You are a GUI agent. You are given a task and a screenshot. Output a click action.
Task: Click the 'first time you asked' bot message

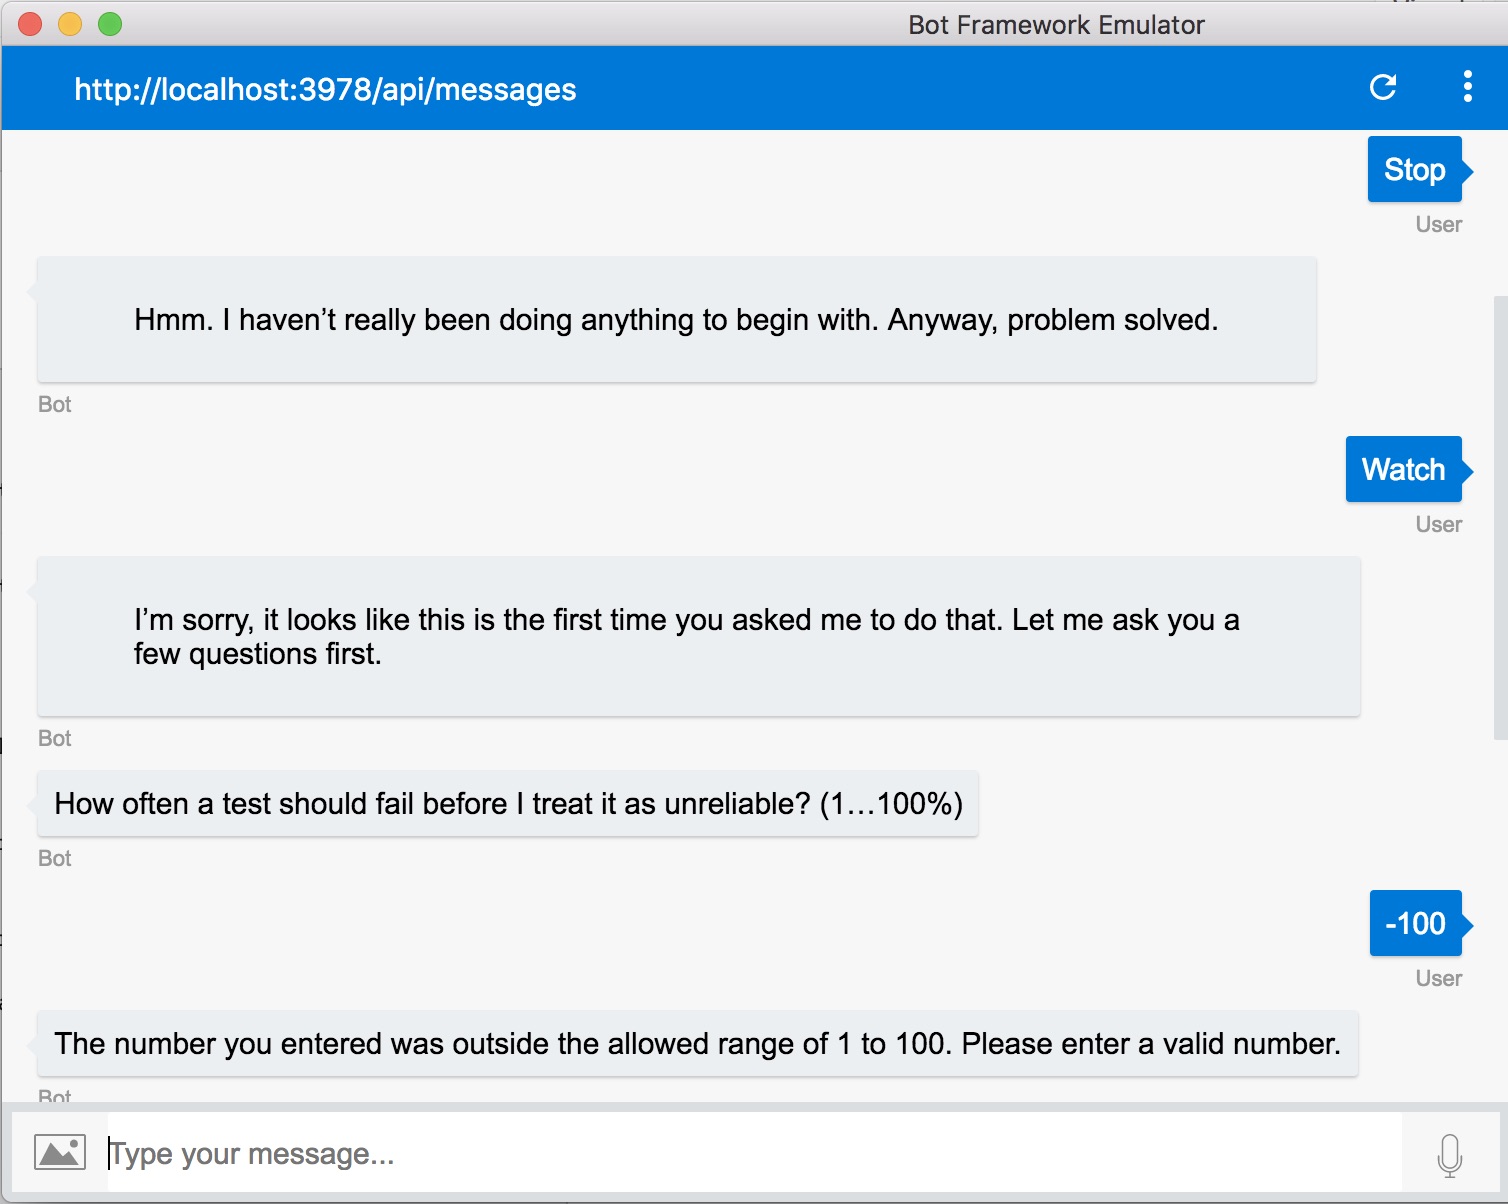(x=699, y=637)
